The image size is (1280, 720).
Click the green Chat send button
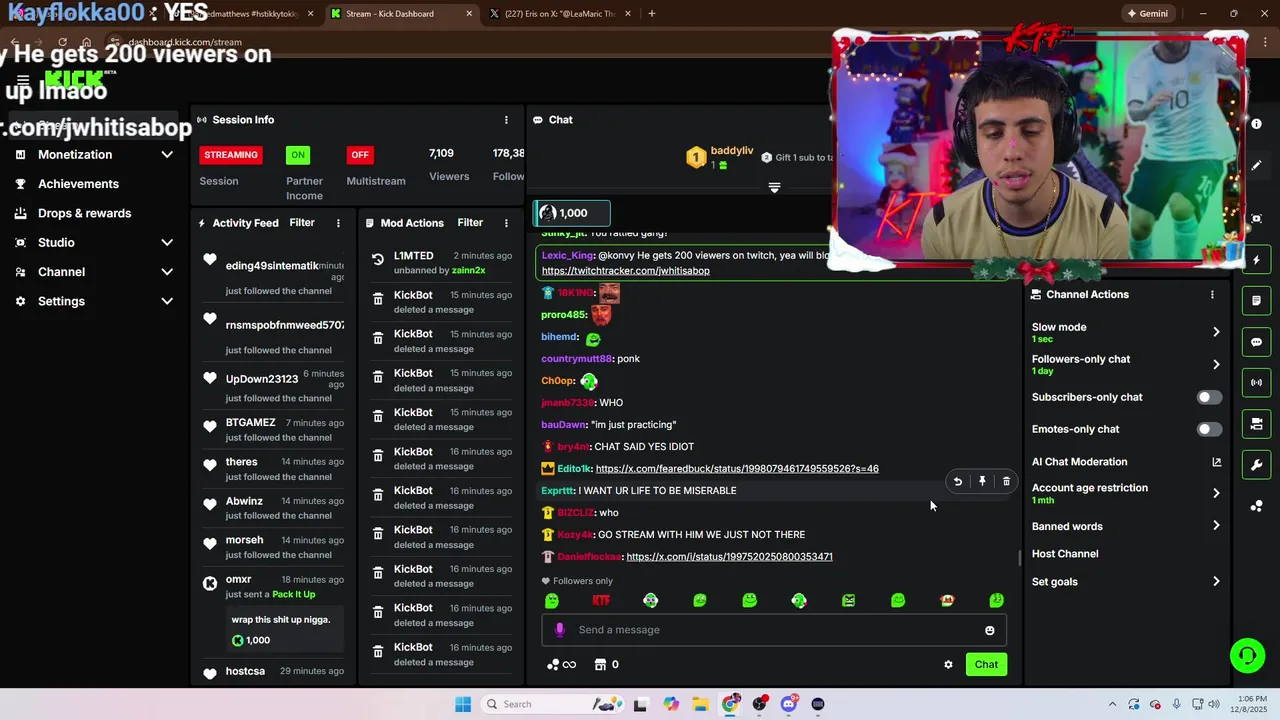(986, 665)
